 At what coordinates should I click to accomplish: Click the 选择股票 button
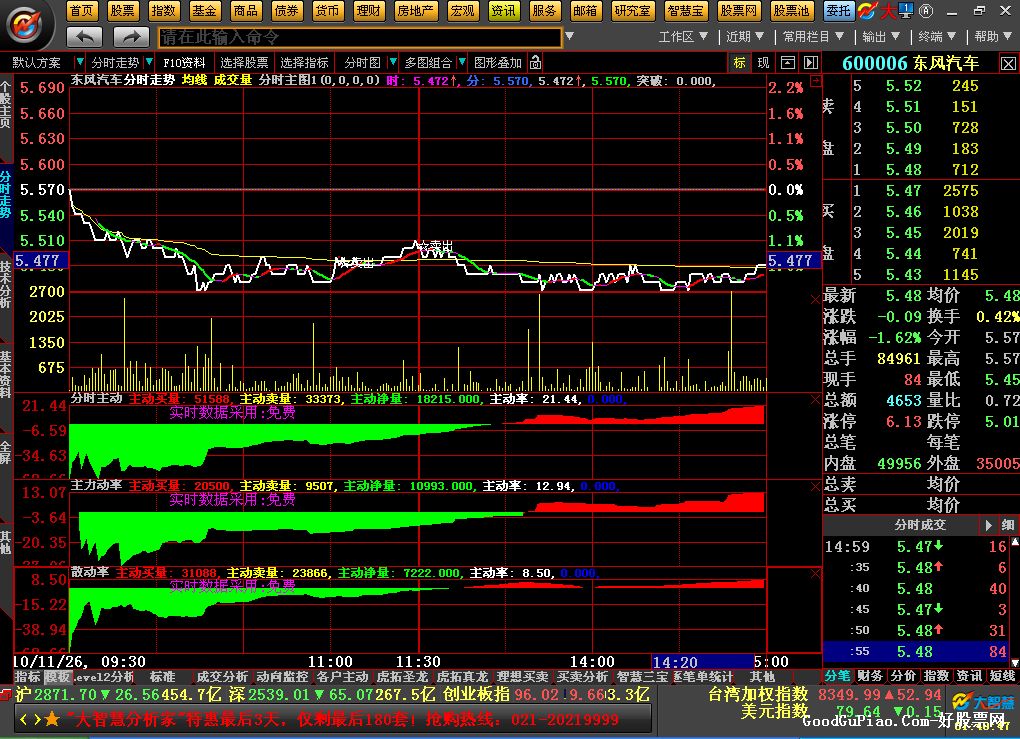pyautogui.click(x=244, y=62)
